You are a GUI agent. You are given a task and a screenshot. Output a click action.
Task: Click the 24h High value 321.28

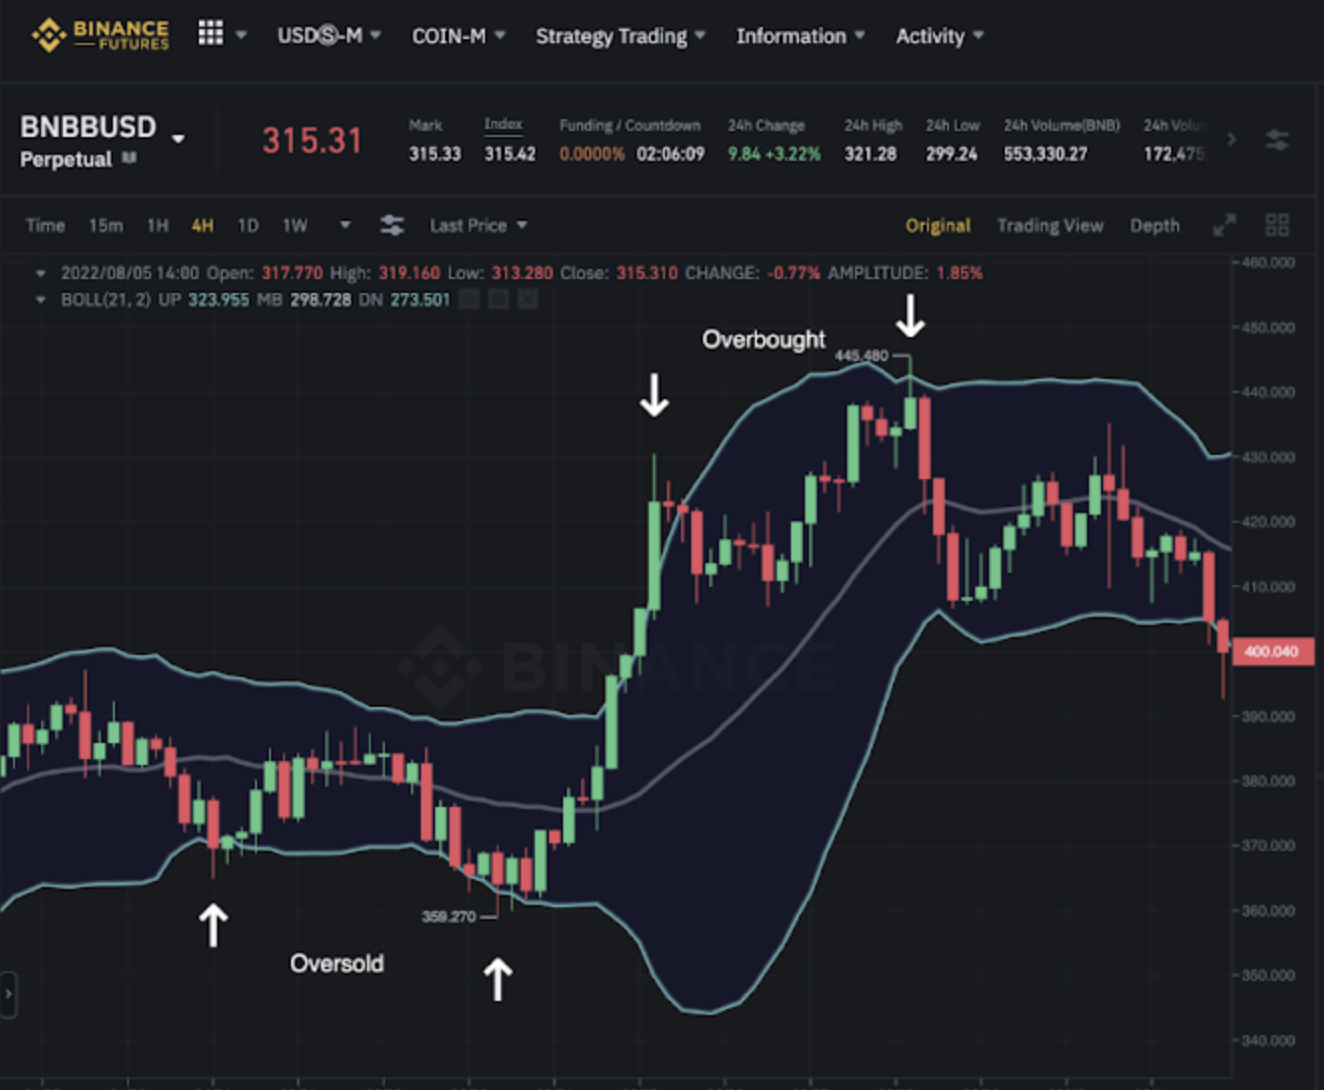(870, 154)
